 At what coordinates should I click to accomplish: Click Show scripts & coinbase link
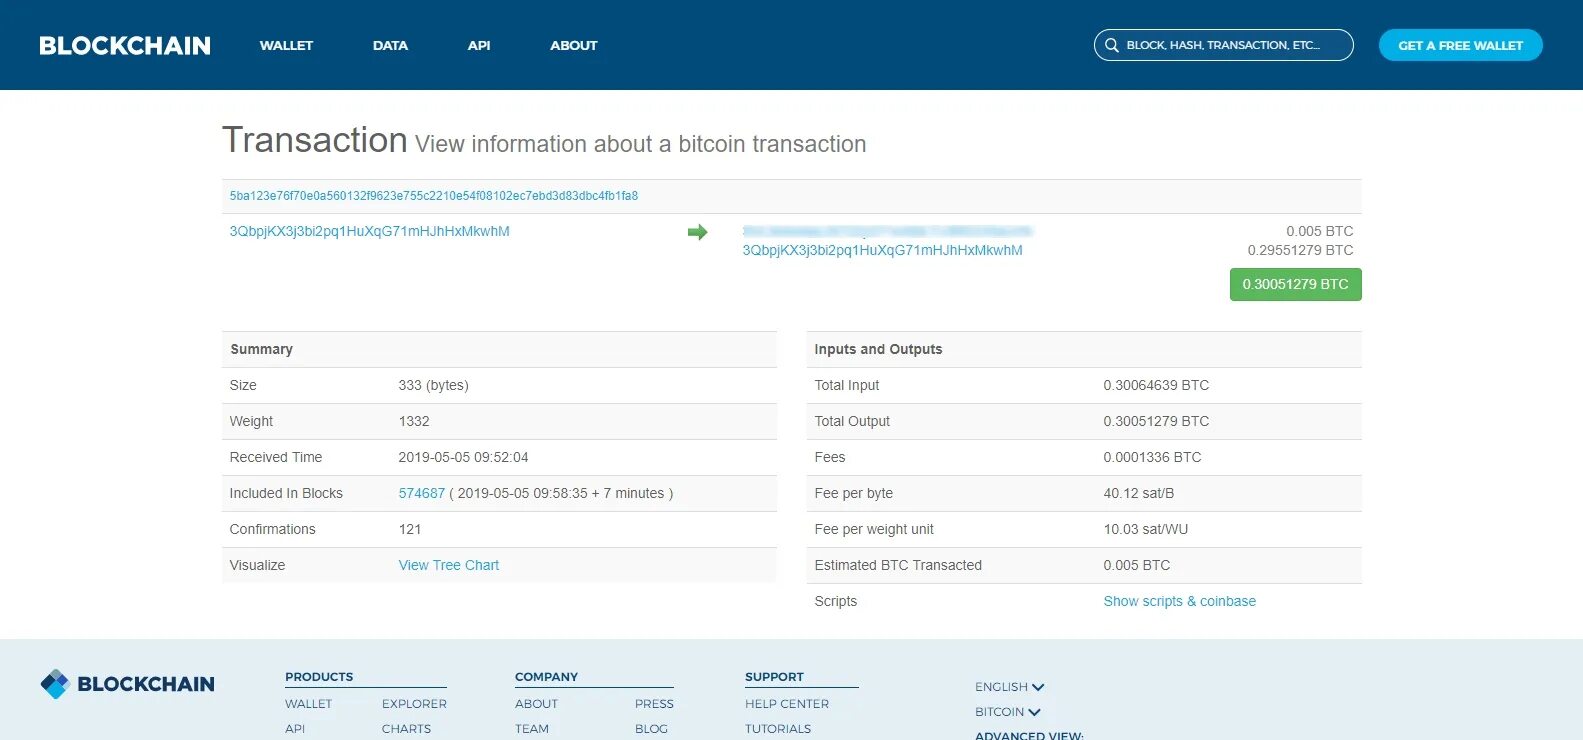[1180, 601]
